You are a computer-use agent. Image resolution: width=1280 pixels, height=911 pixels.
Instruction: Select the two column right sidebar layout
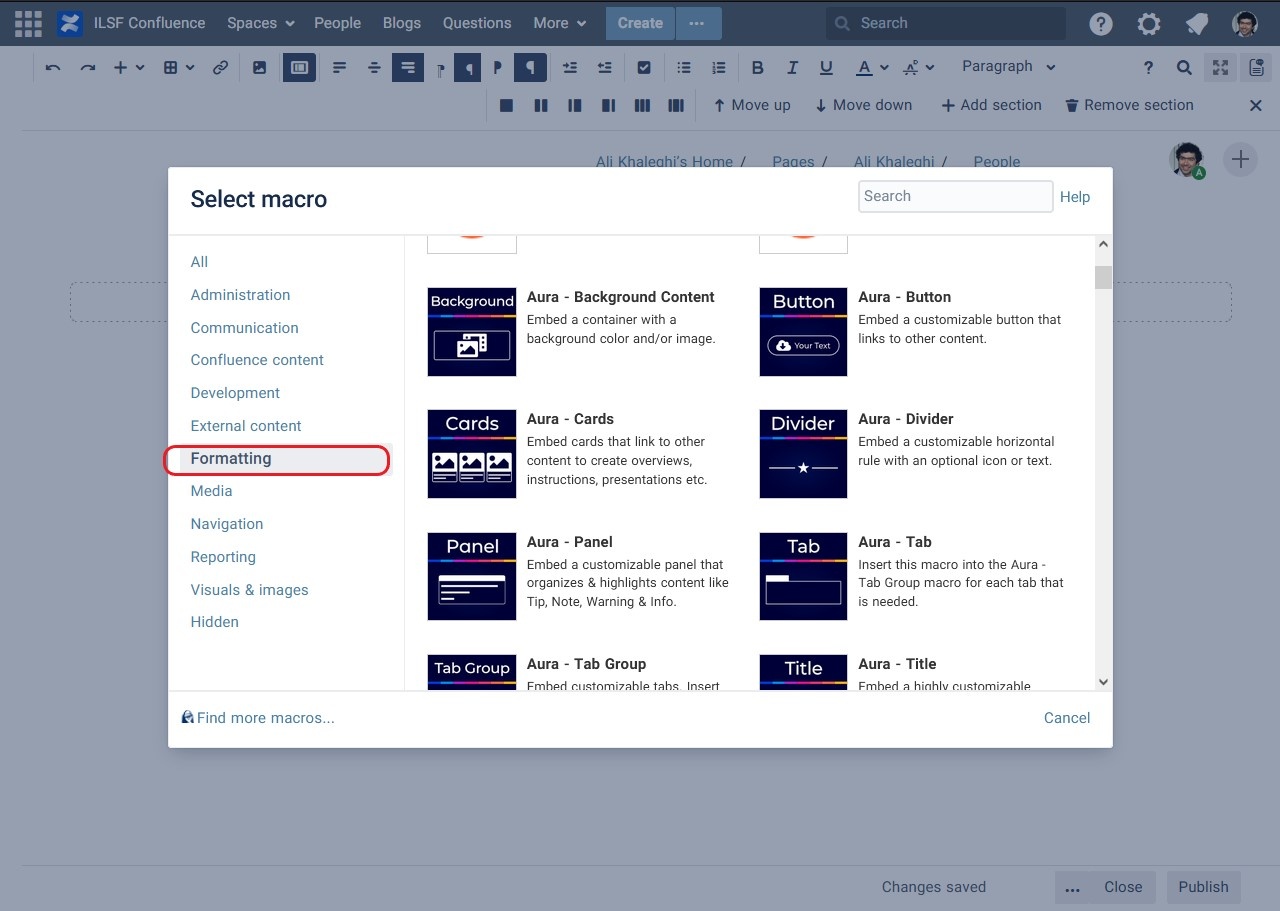click(x=609, y=106)
